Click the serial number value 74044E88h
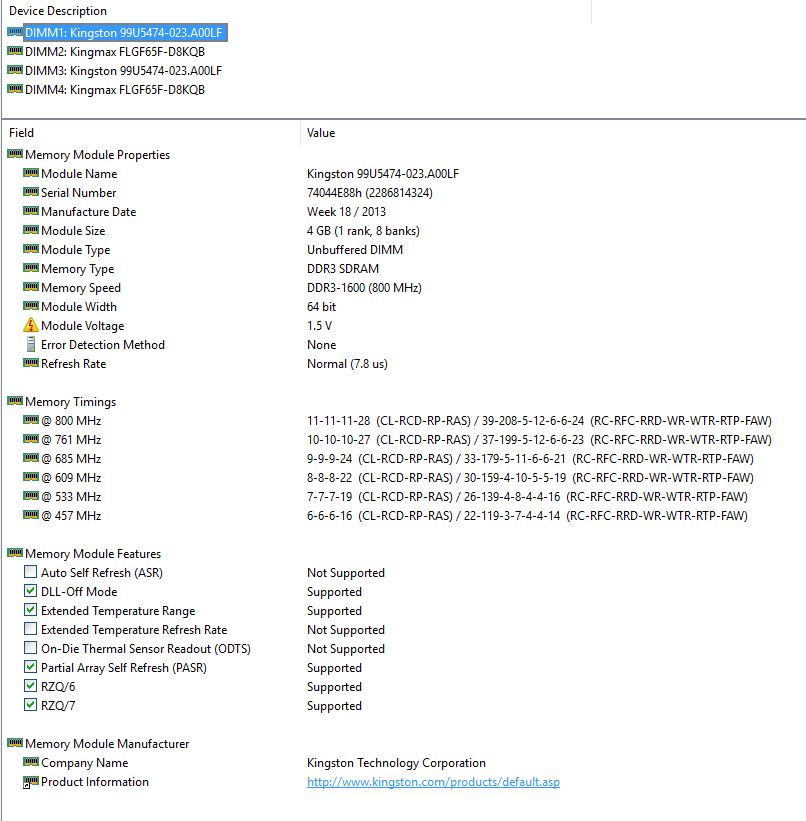 370,193
